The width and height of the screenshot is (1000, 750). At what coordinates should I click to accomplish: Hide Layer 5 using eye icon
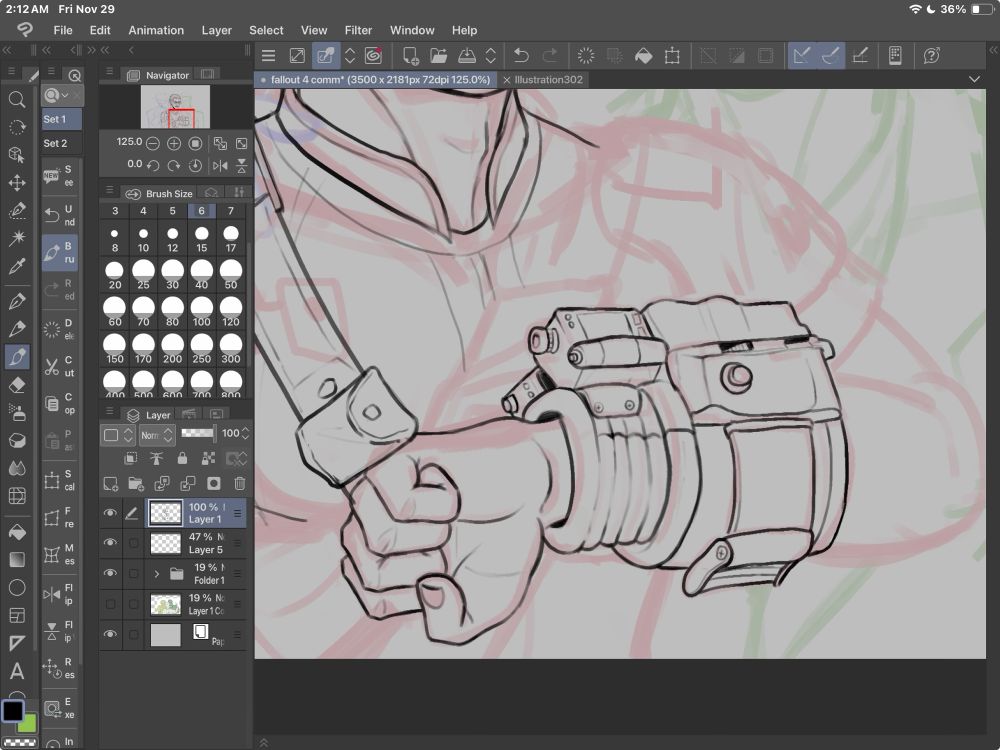110,543
